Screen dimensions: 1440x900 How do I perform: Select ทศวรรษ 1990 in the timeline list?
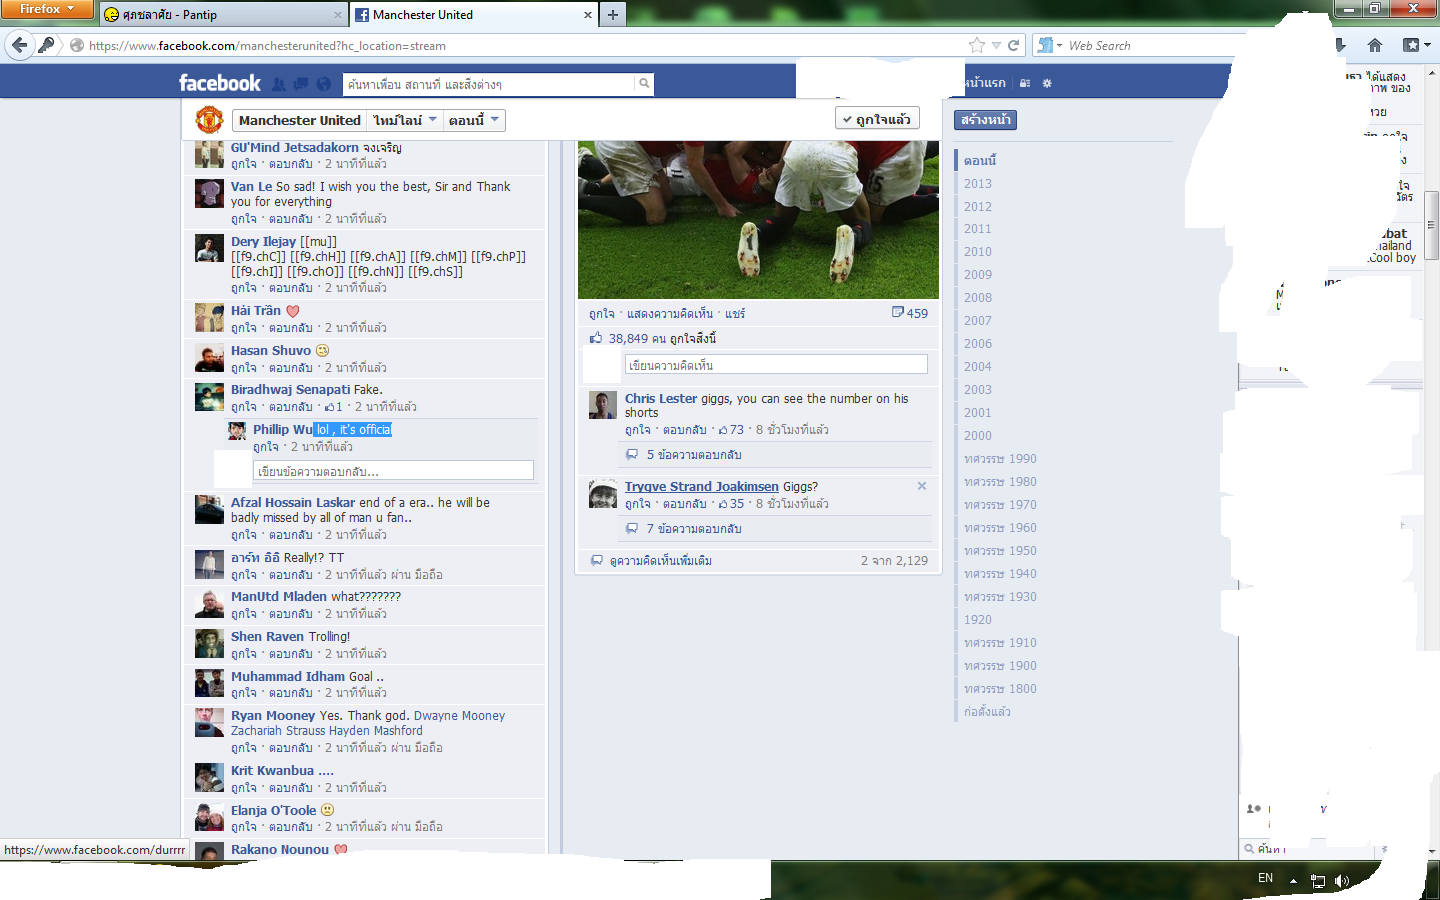[x=1000, y=459]
